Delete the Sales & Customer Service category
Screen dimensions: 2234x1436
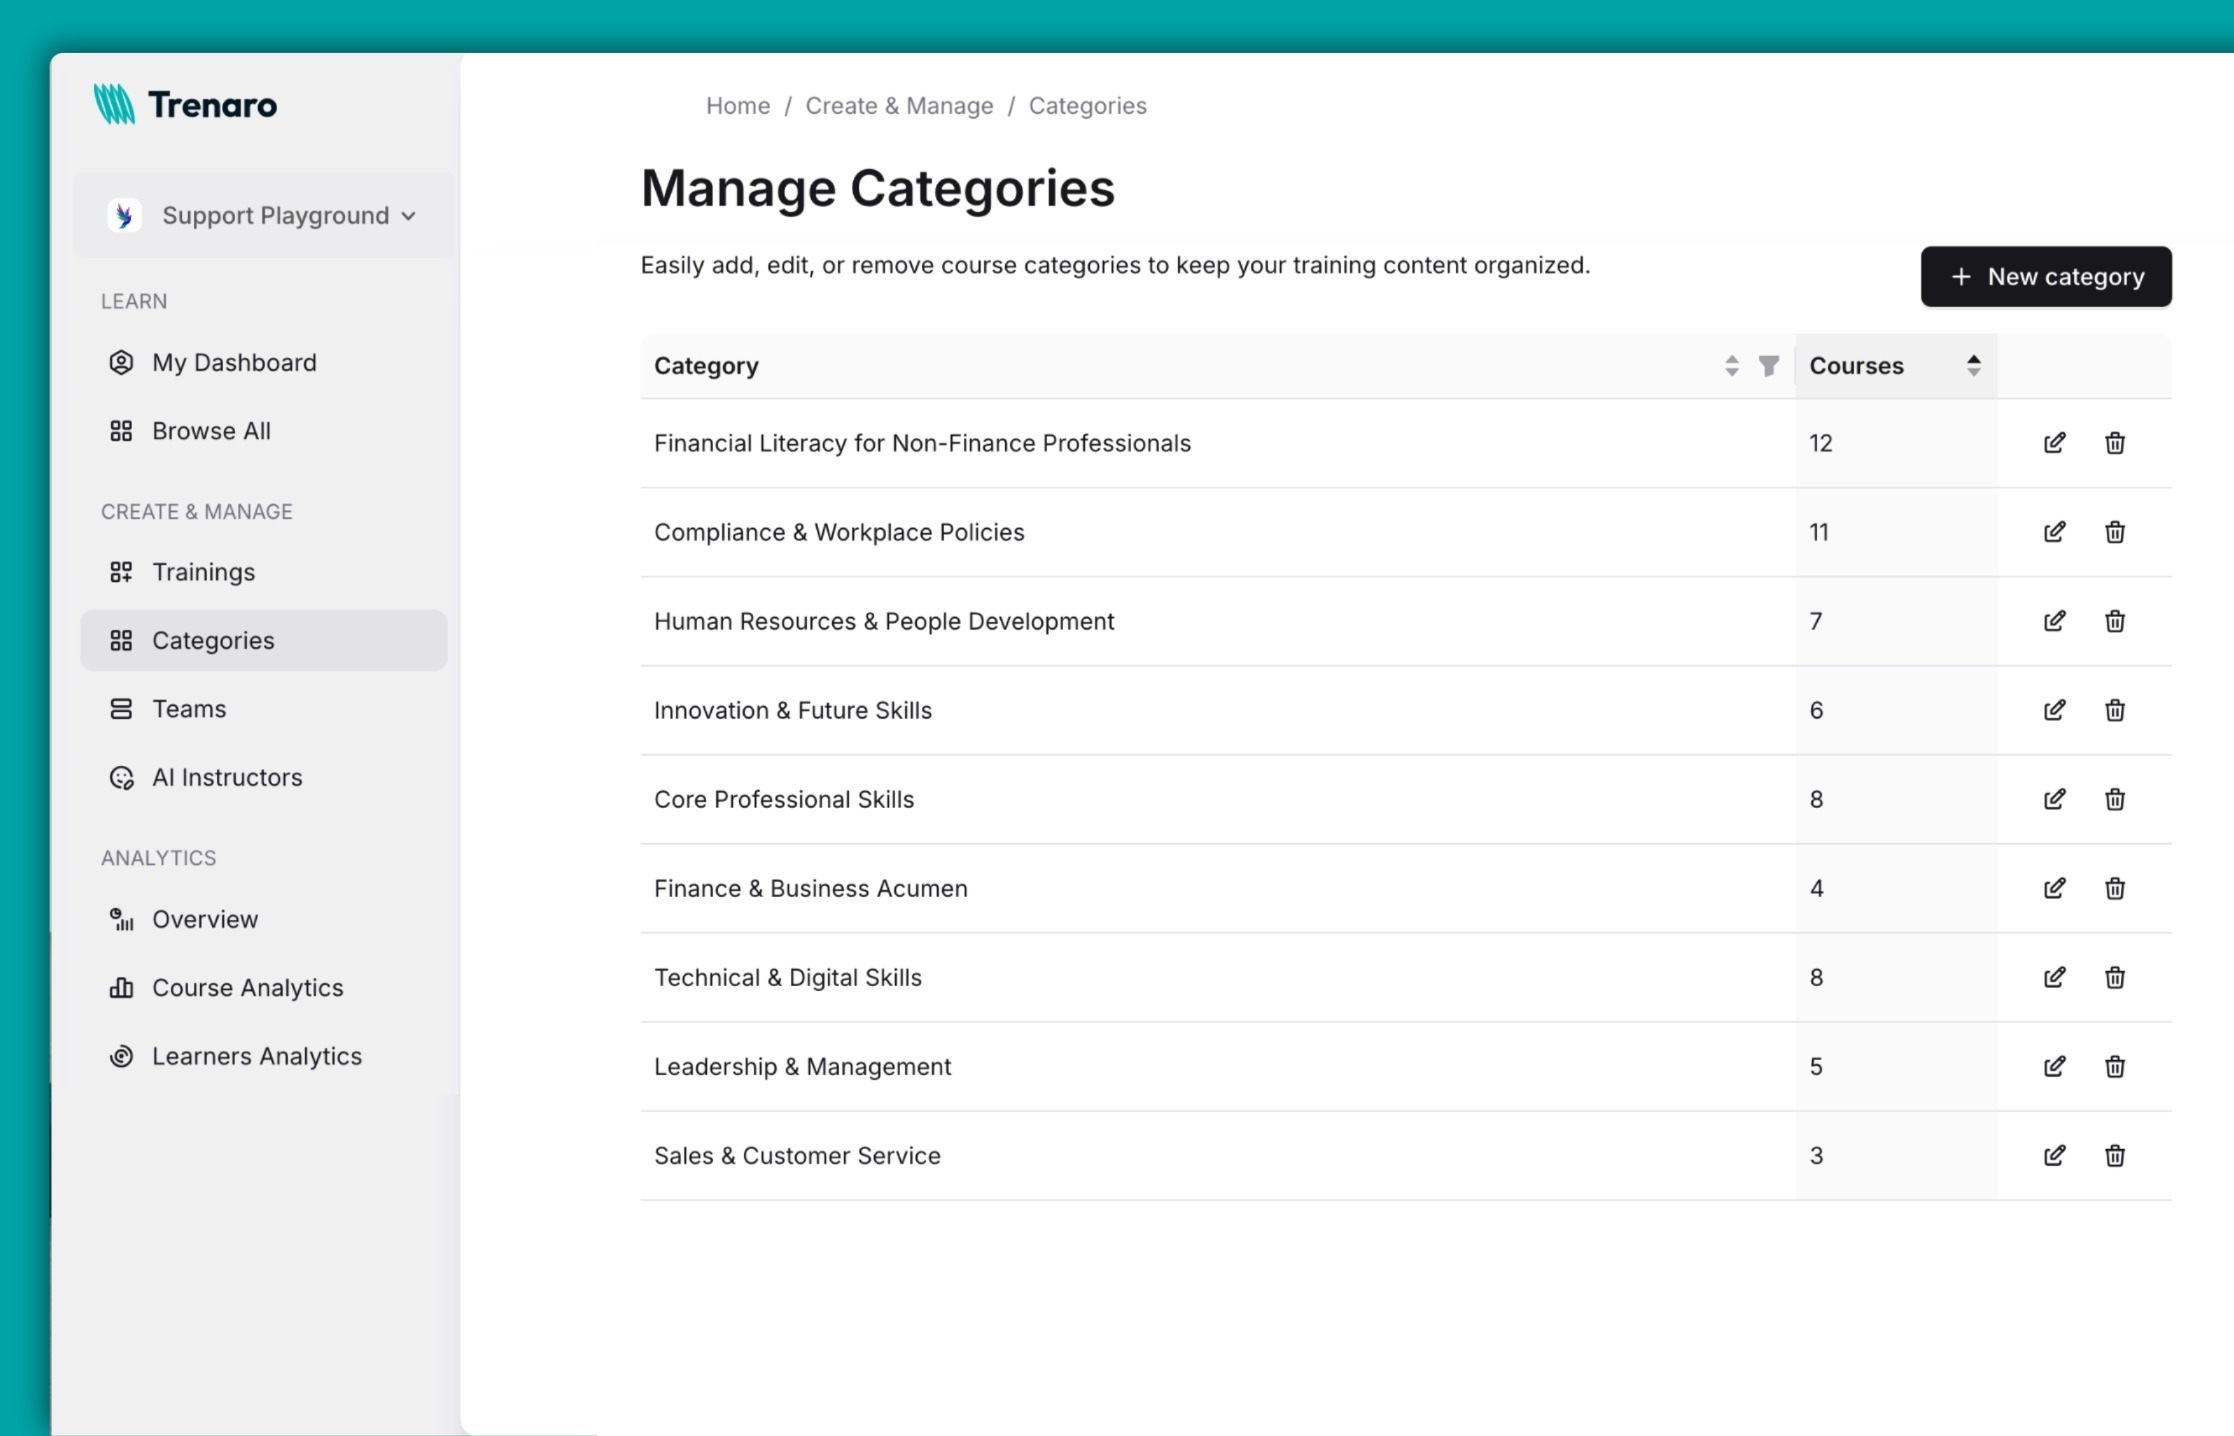pos(2115,1155)
